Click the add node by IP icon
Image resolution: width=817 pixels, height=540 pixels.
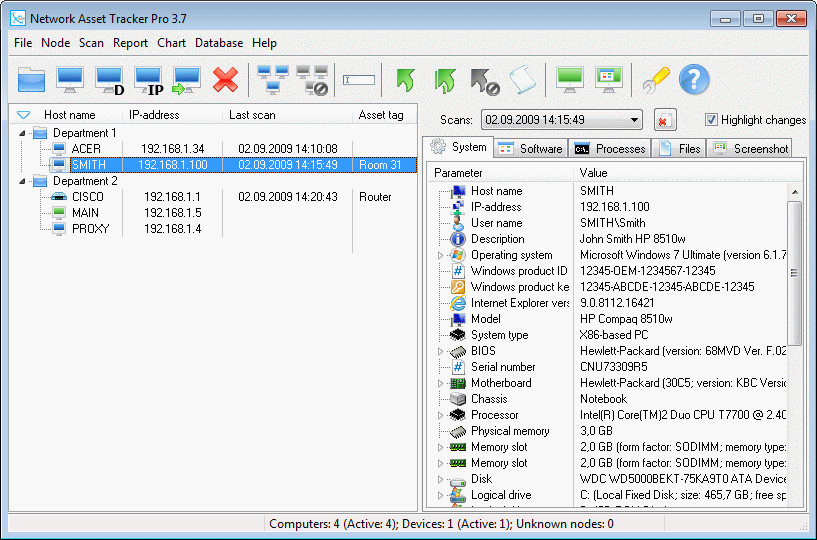[x=148, y=81]
